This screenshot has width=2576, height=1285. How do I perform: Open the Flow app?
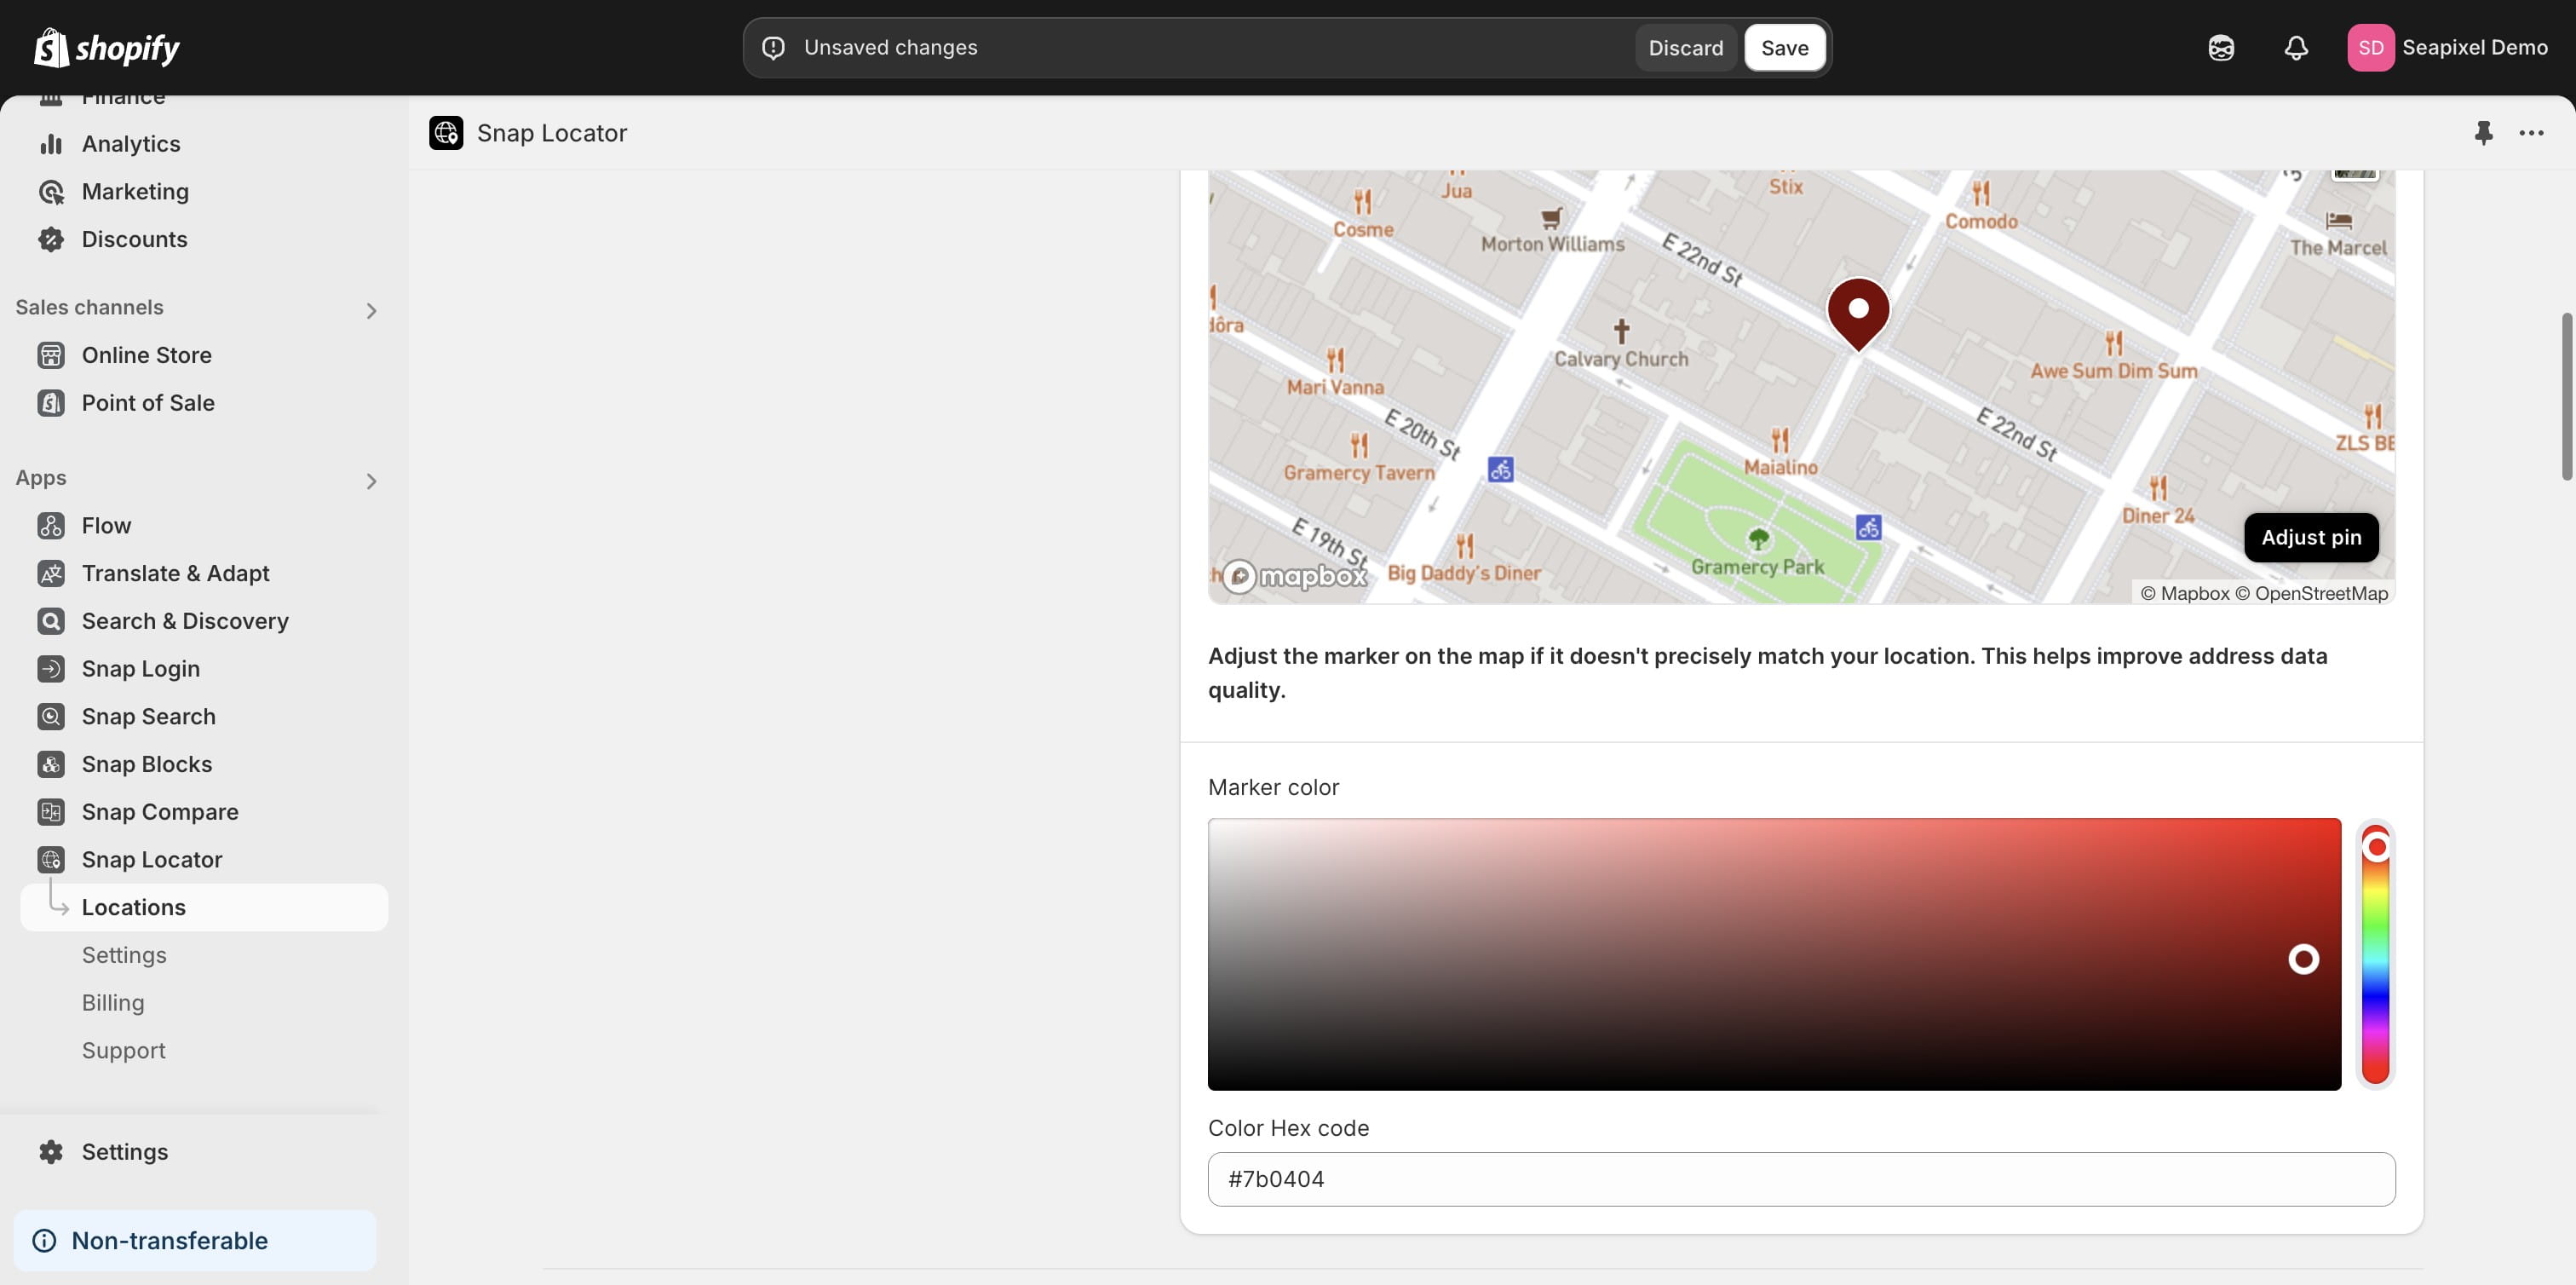(106, 526)
